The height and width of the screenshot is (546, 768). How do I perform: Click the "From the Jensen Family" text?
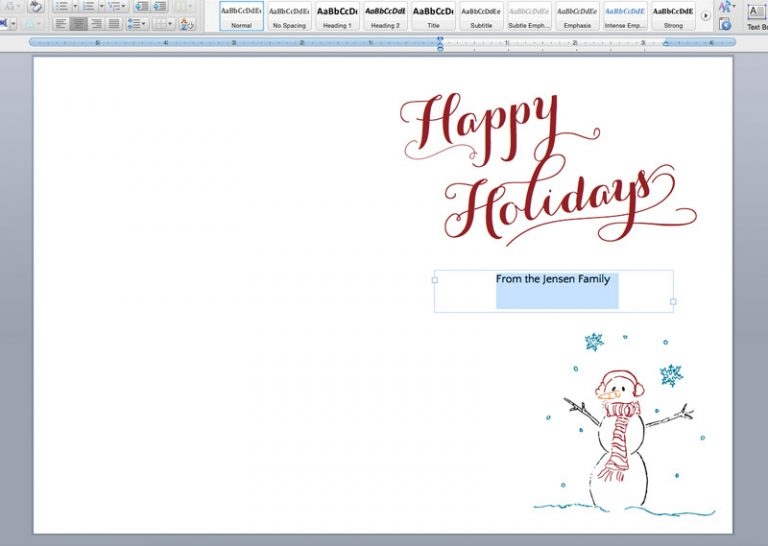pyautogui.click(x=552, y=279)
